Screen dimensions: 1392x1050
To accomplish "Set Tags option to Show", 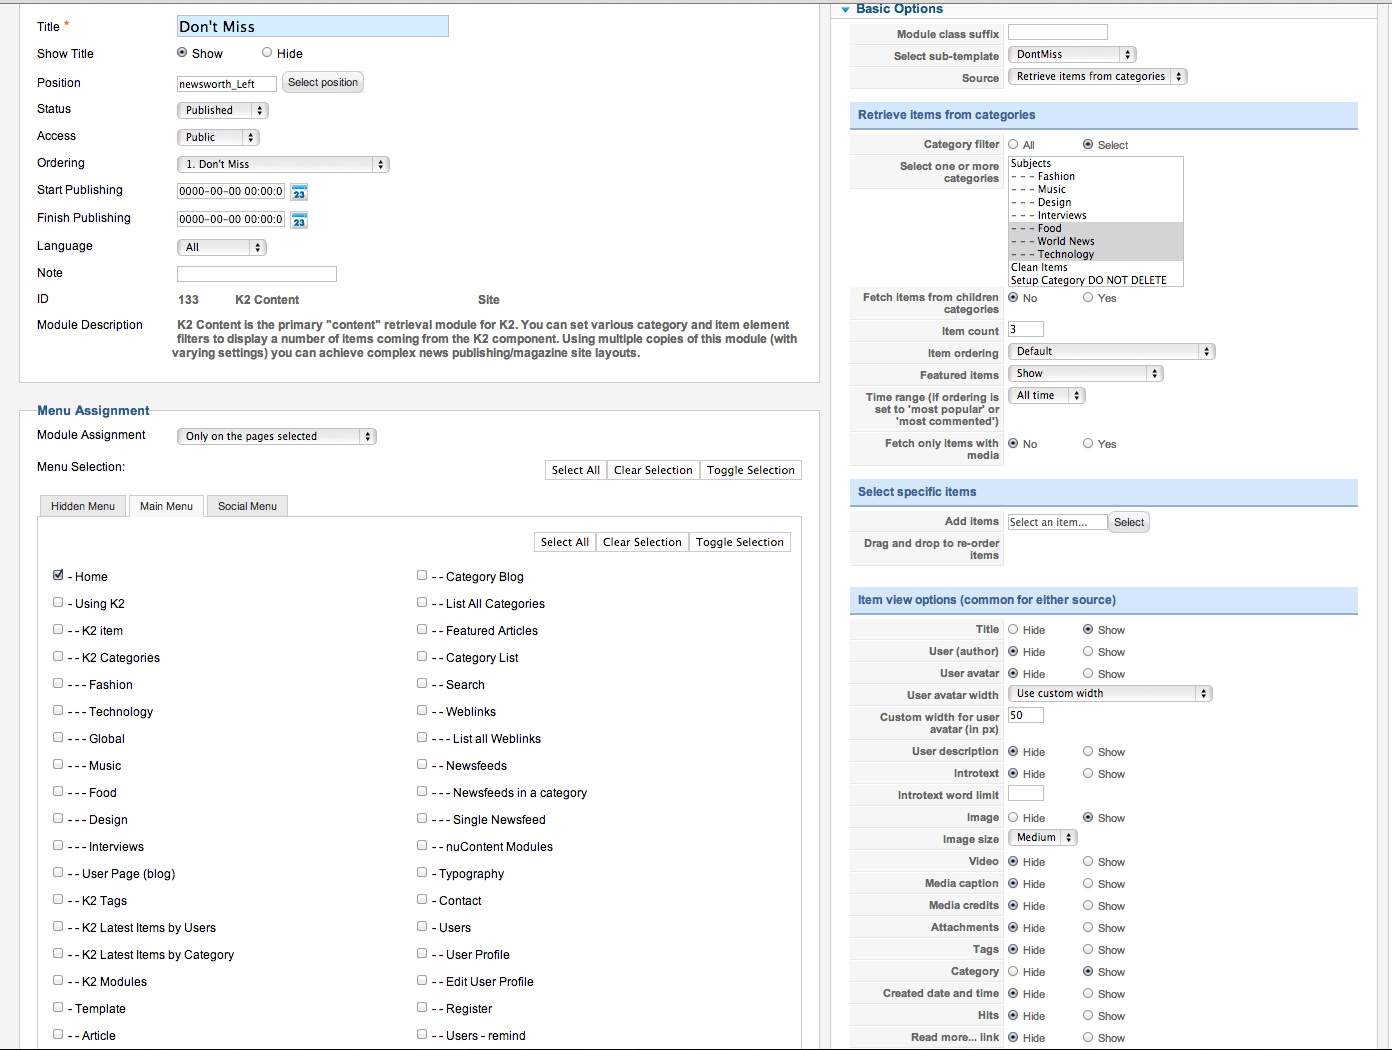I will [1088, 950].
